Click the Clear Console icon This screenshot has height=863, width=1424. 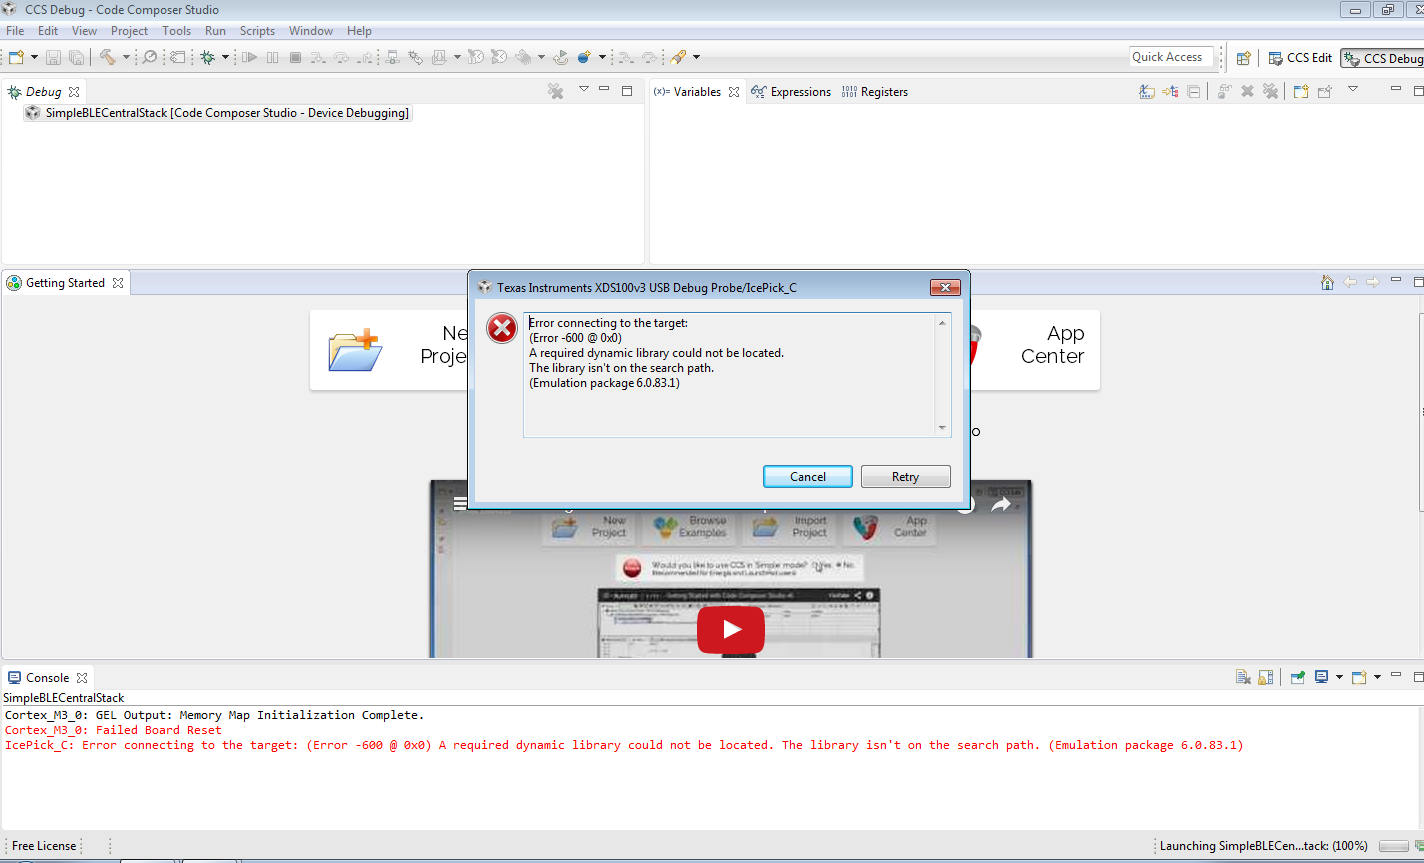pos(1243,677)
